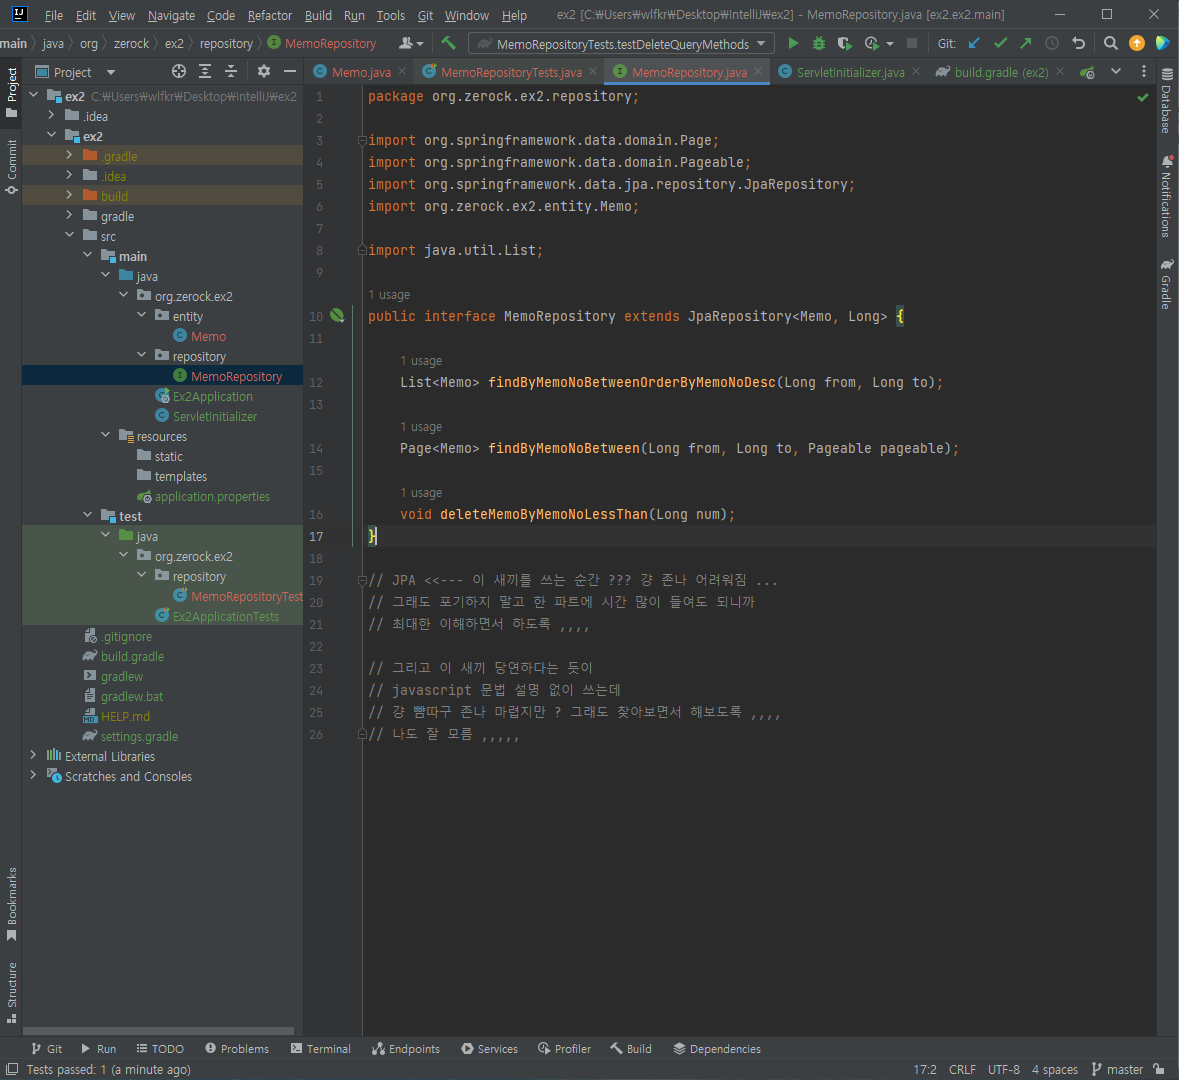Click UTF-8 encoding in status bar
Screen dimensions: 1179x1080
pos(1004,1069)
